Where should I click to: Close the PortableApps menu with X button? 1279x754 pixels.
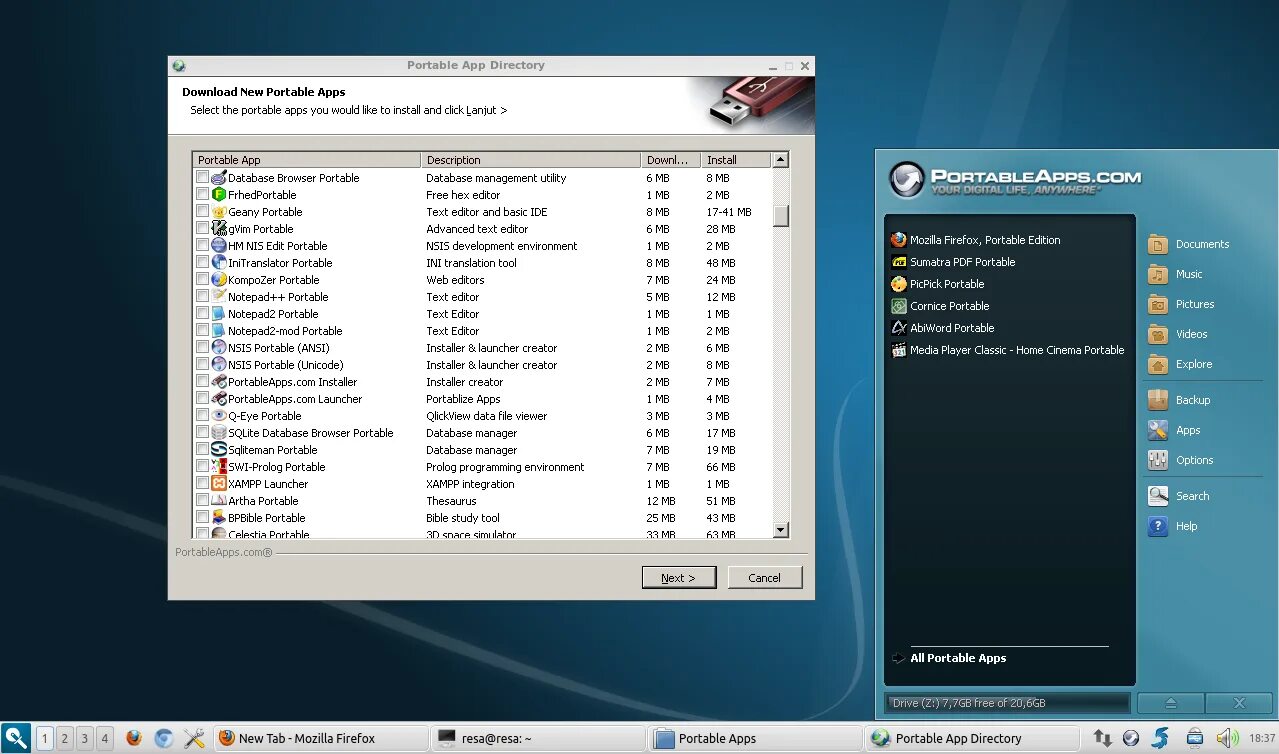click(1239, 703)
